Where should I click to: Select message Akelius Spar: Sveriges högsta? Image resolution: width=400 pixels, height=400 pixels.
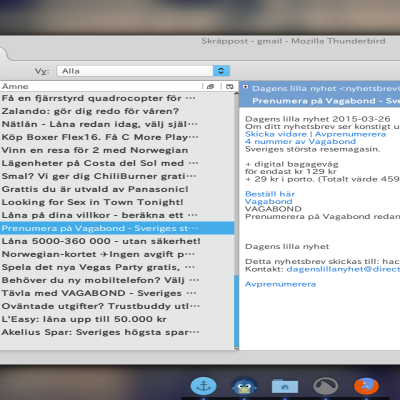tap(117, 332)
